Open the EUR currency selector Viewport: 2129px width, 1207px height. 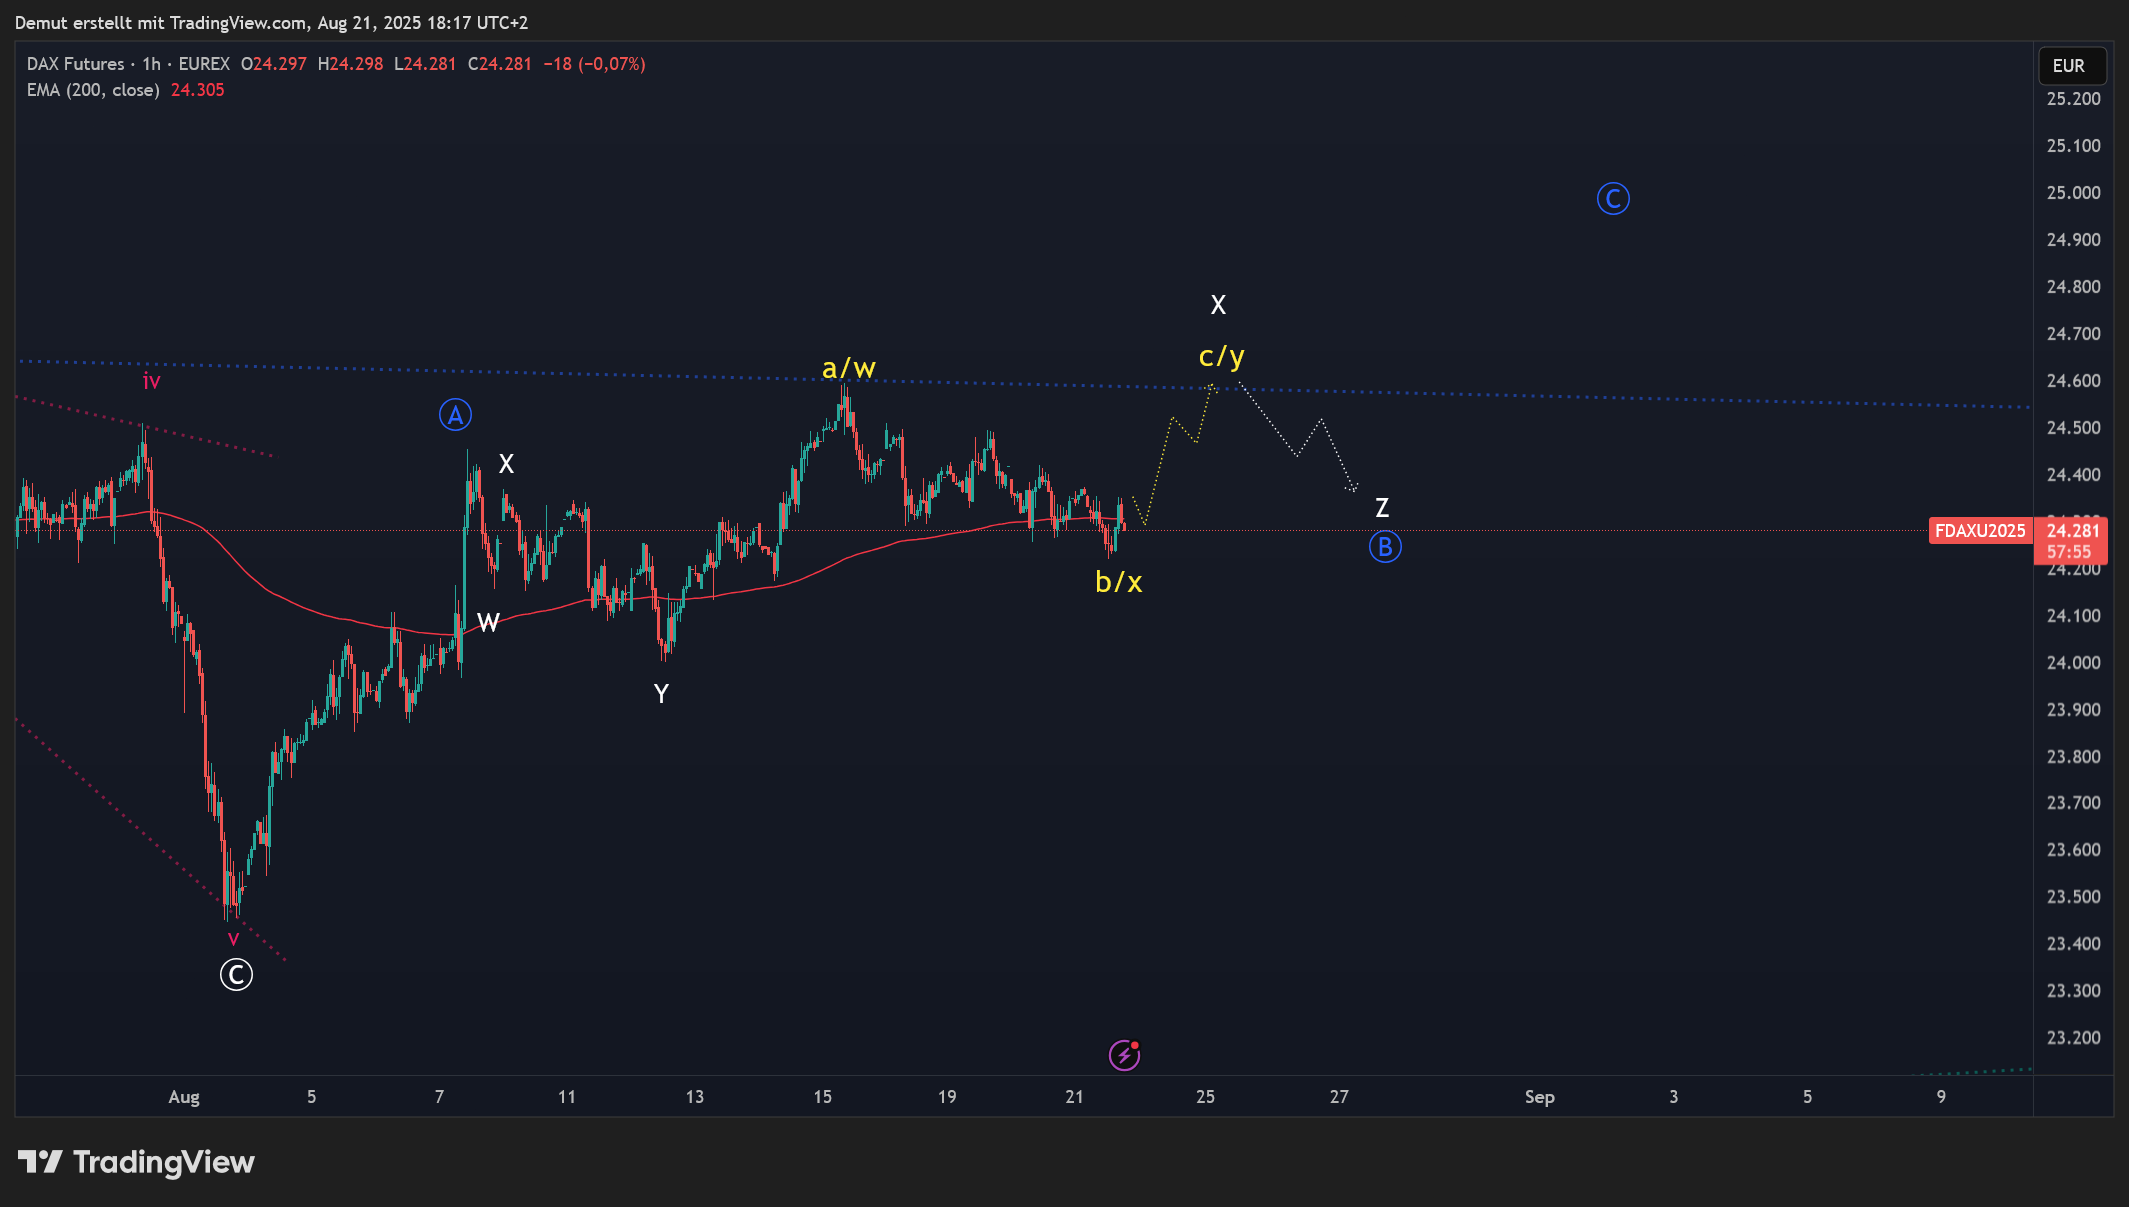point(2071,66)
